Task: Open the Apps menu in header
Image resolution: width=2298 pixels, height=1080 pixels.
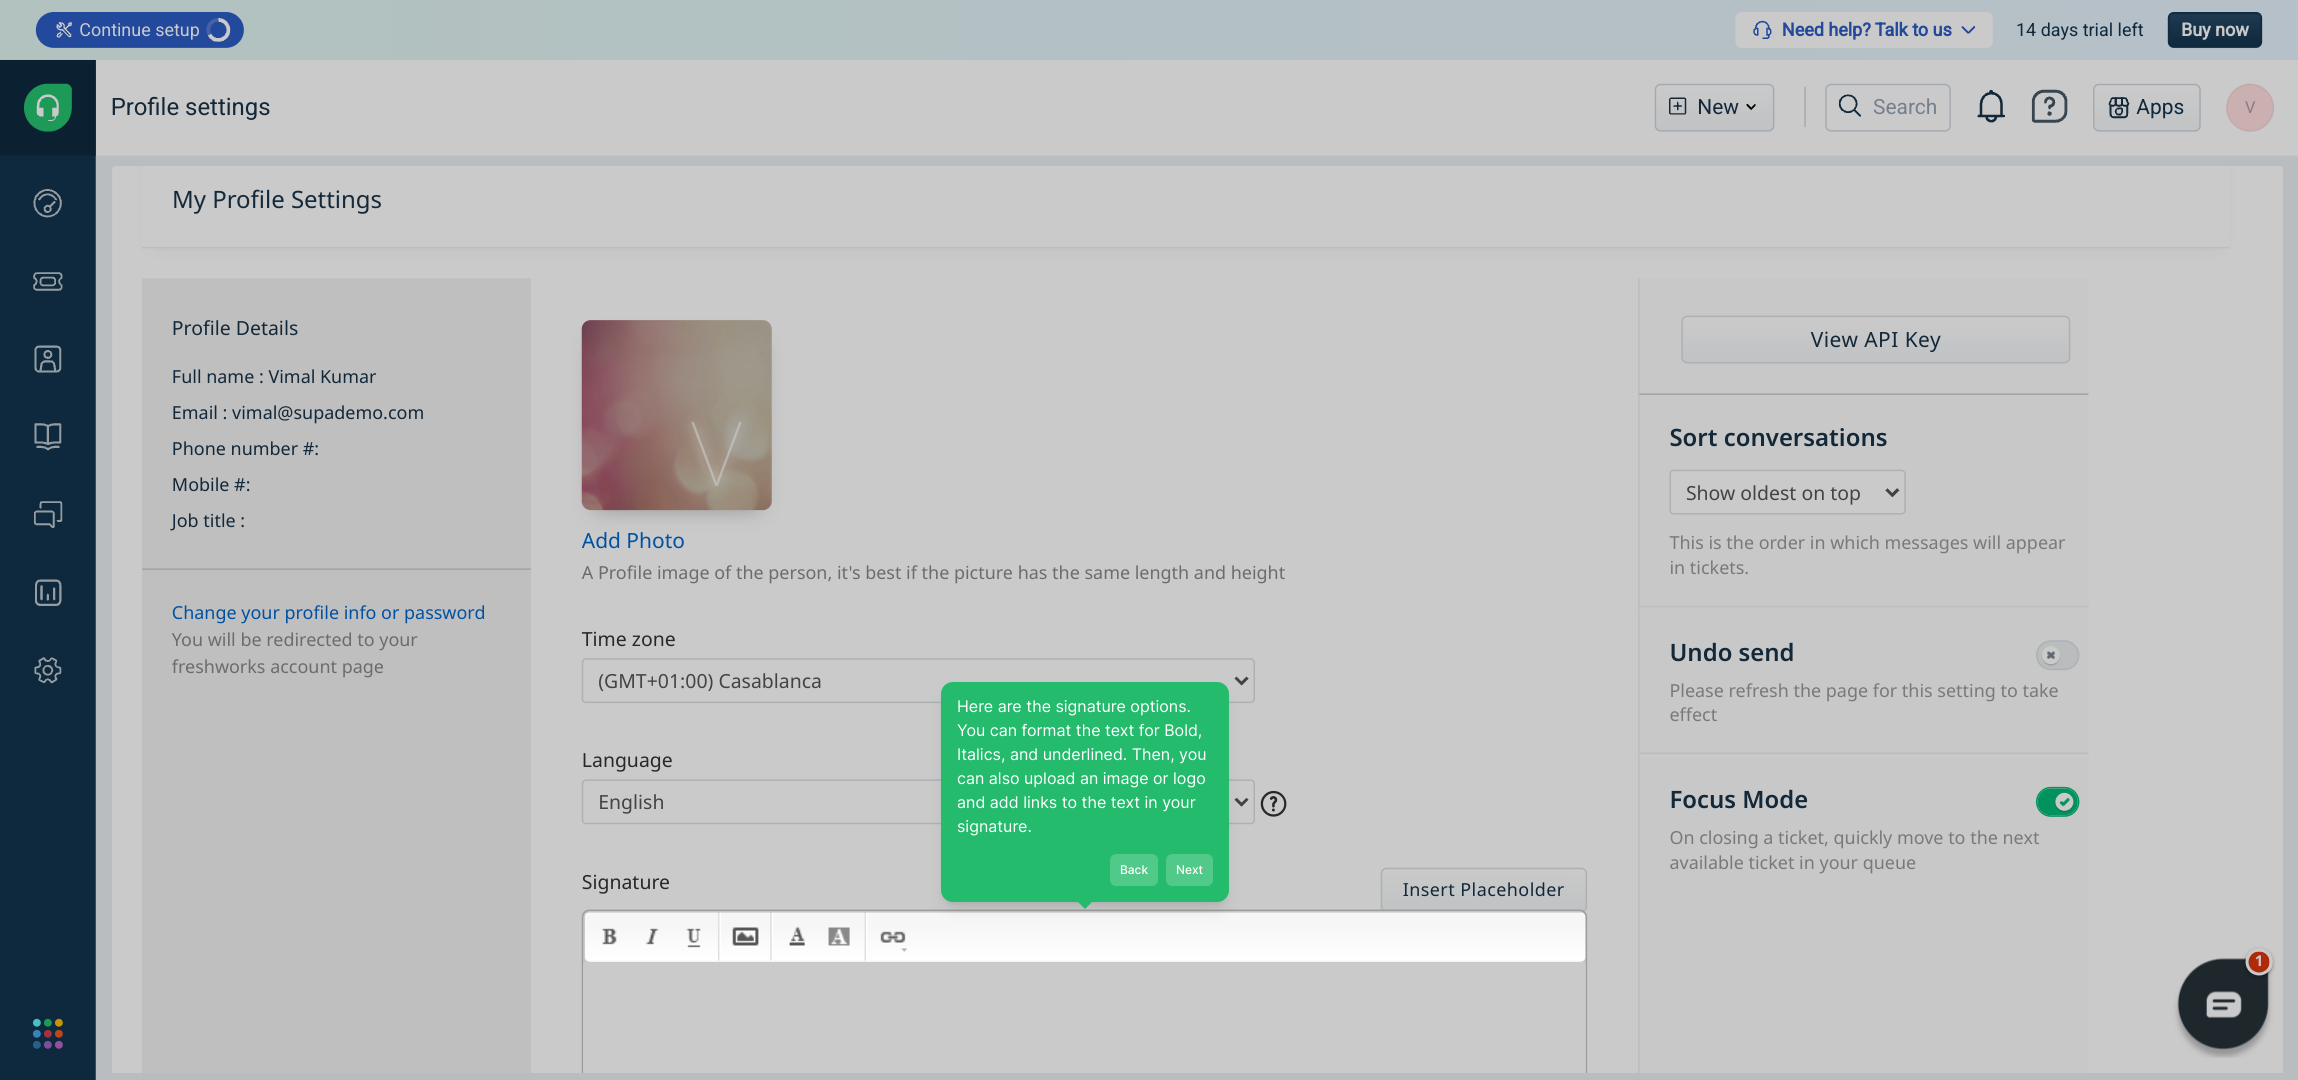Action: pyautogui.click(x=2146, y=107)
